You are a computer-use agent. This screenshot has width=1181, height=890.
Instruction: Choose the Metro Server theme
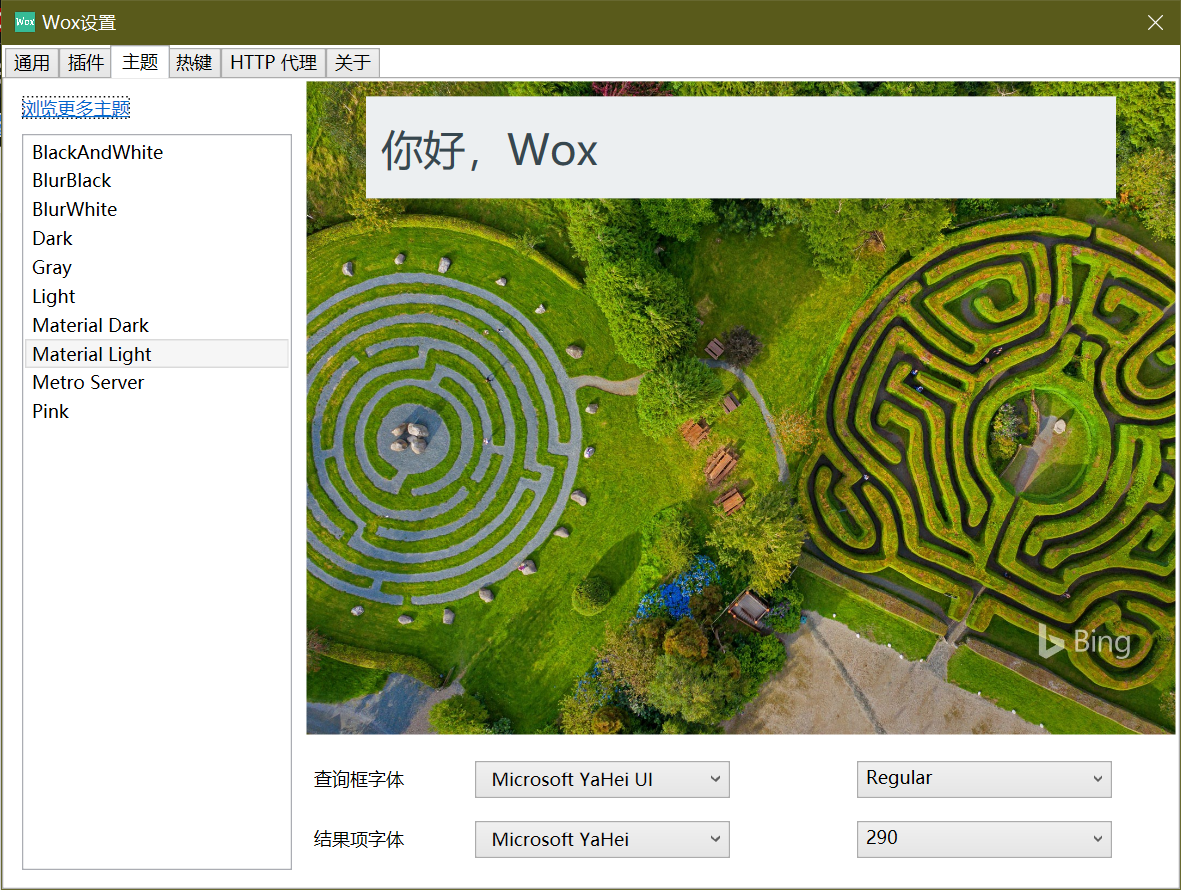(157, 383)
